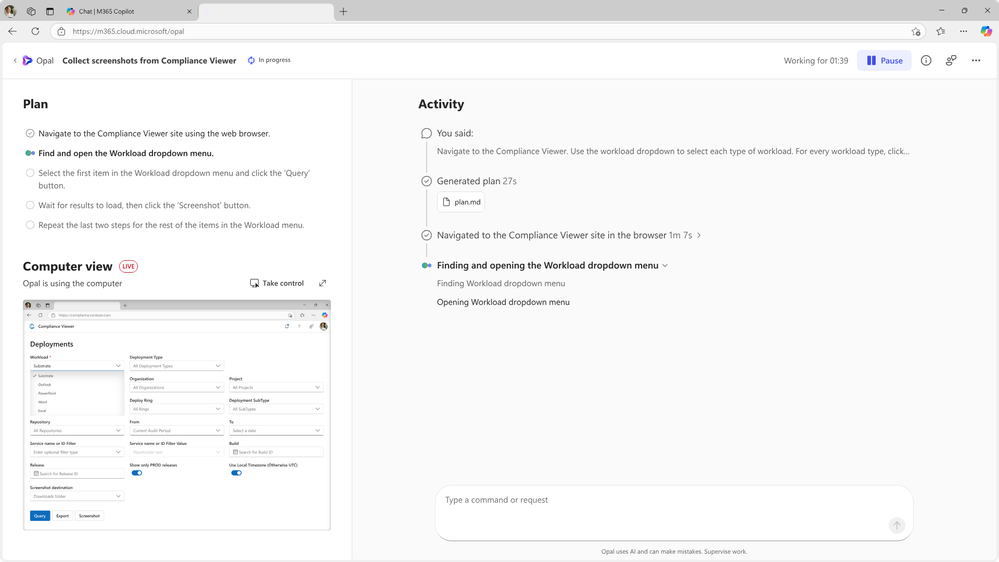The image size is (999, 562).
Task: Choose Word in the Workload menu
Action: pos(43,402)
